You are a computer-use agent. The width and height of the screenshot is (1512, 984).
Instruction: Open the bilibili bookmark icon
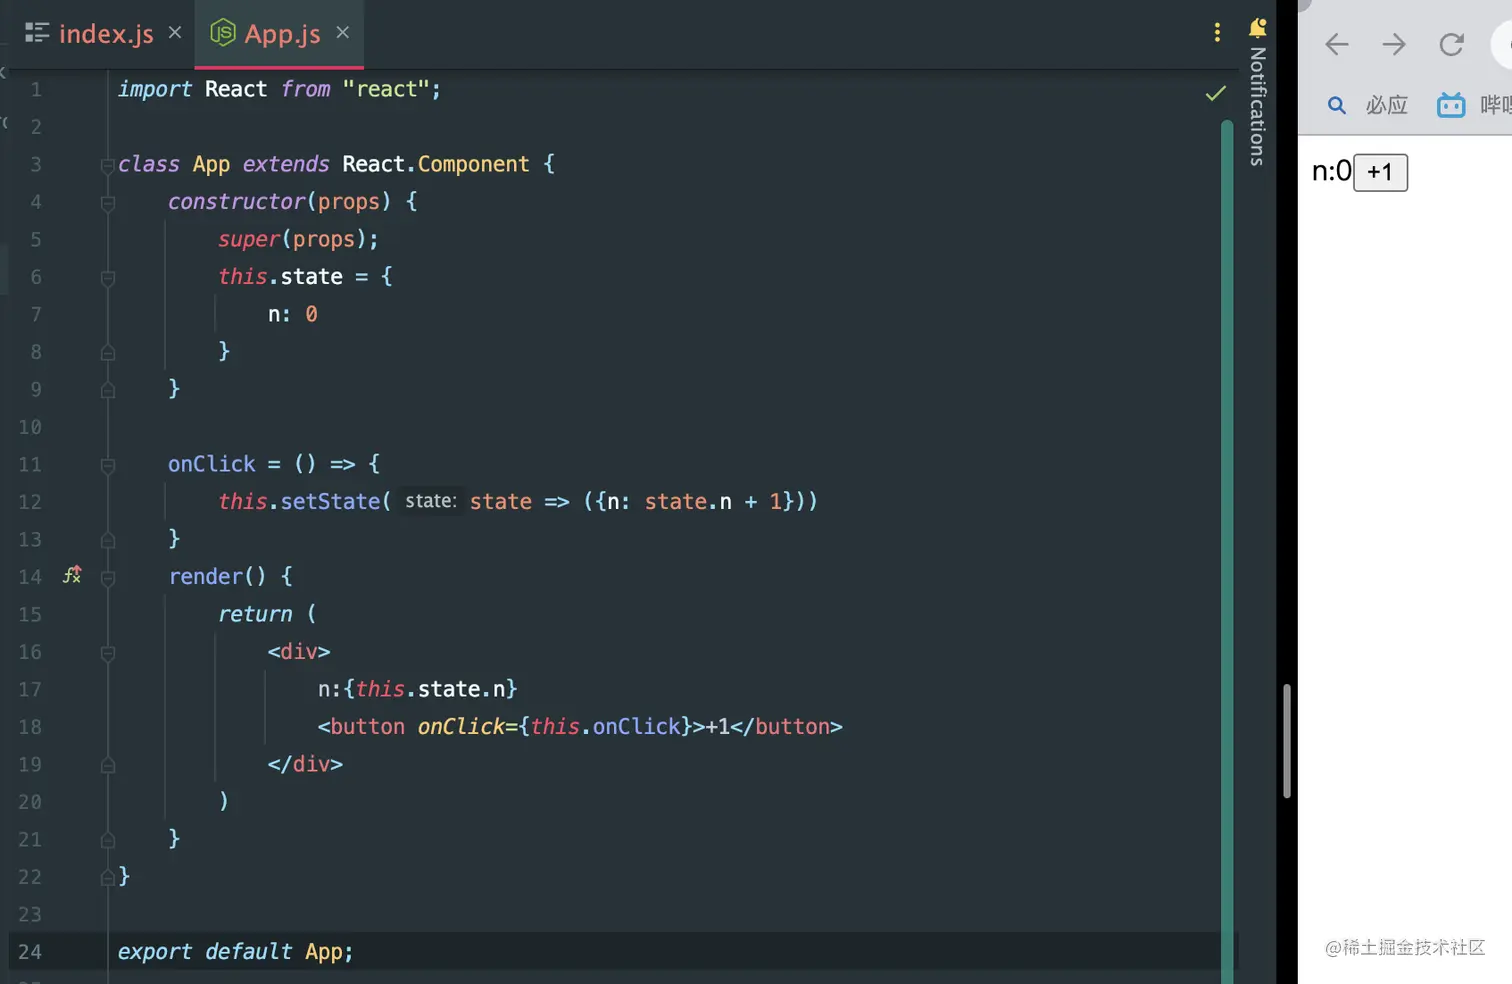click(1451, 104)
